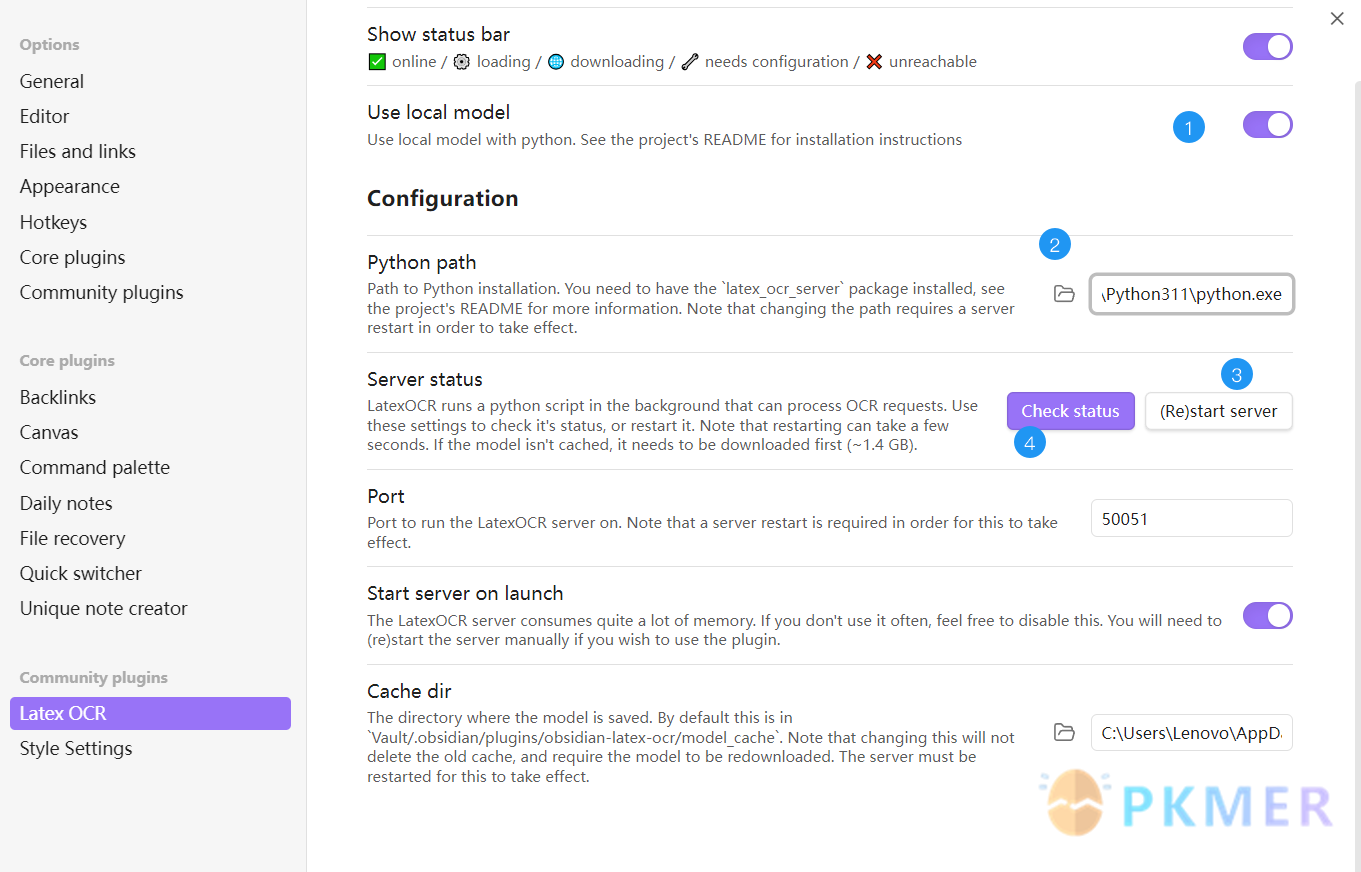
Task: Click the (Re)start server button
Action: coord(1218,411)
